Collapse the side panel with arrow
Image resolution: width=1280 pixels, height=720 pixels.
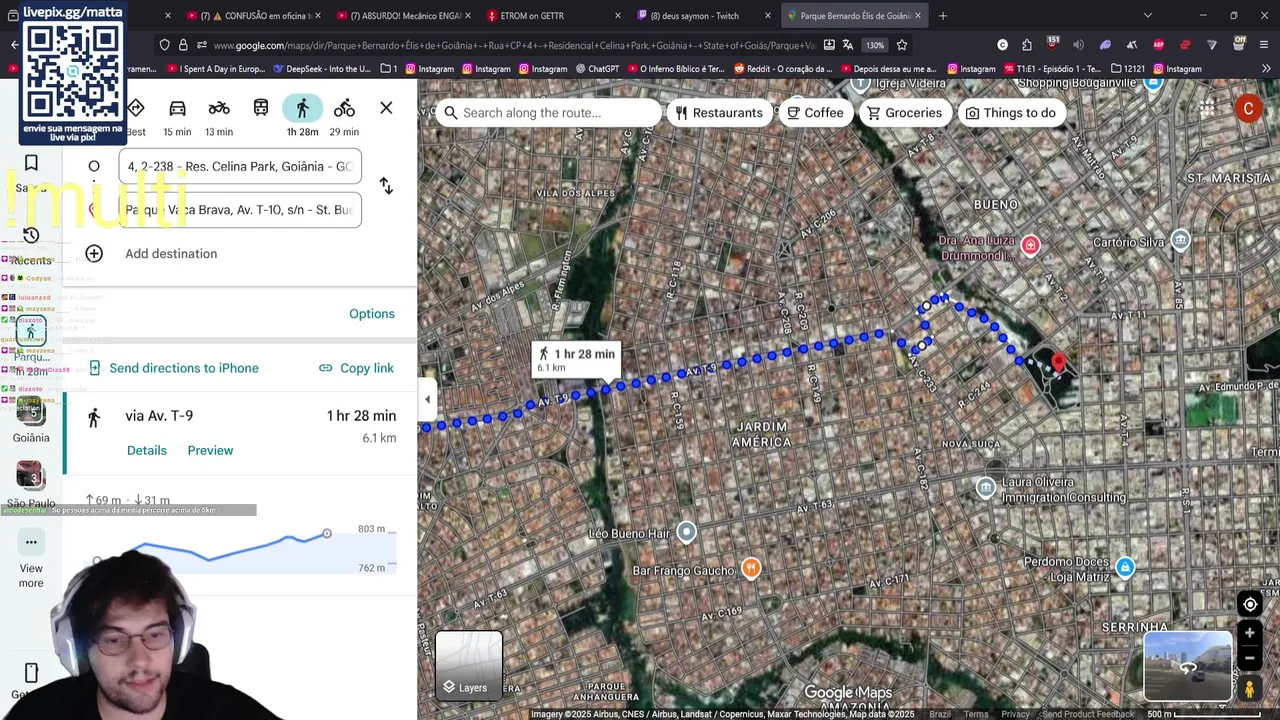[427, 399]
